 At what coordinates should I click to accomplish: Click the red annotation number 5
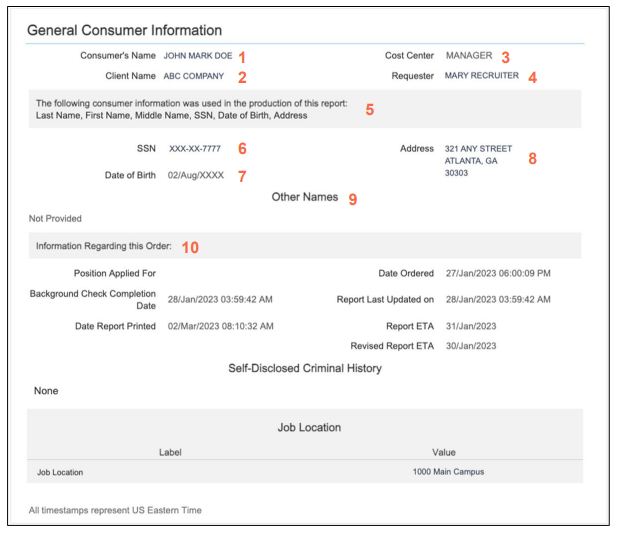[x=369, y=110]
